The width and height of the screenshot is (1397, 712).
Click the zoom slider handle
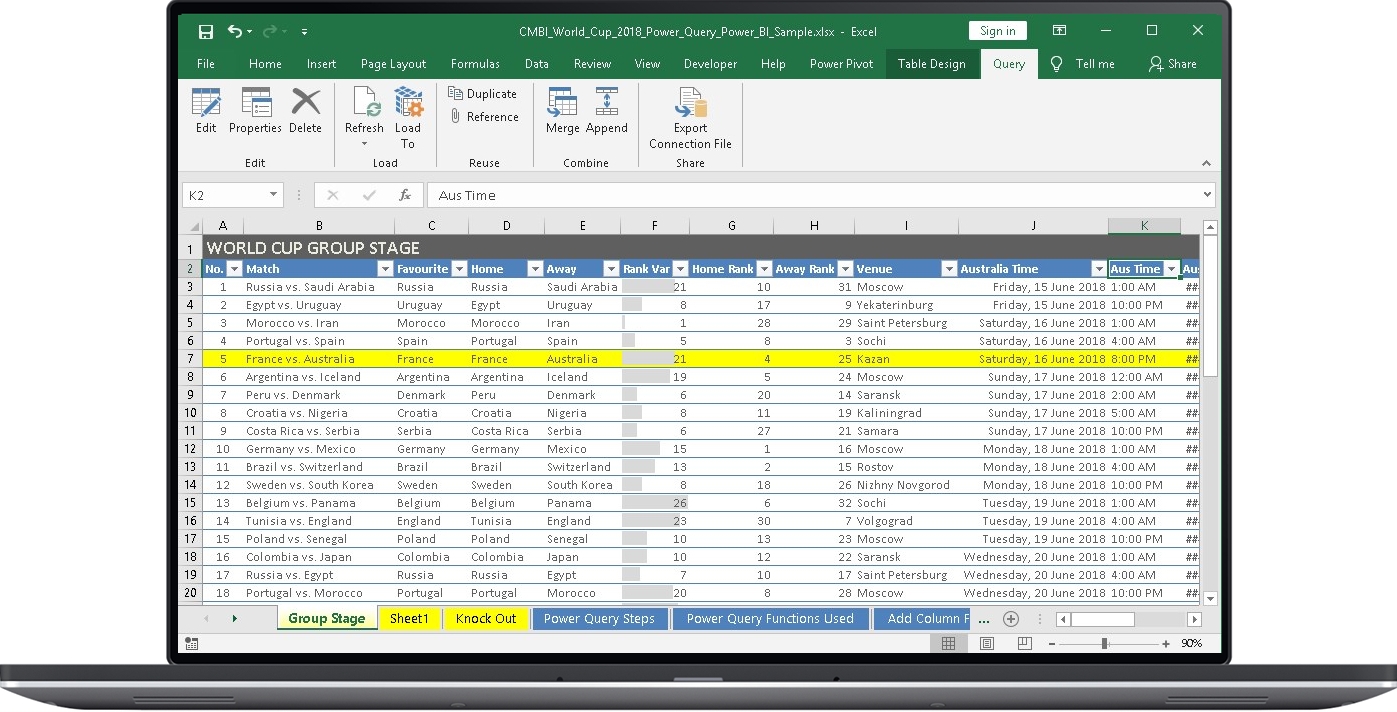1104,644
